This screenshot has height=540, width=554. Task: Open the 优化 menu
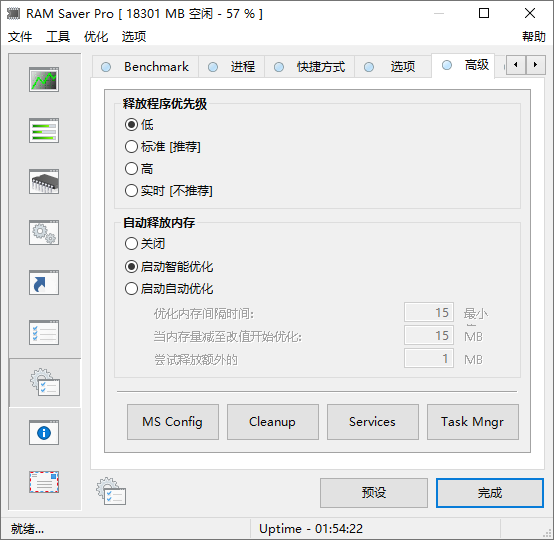96,36
